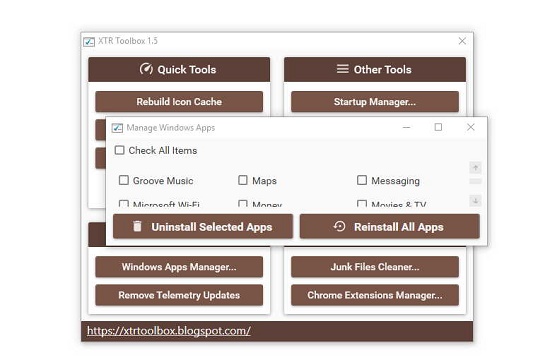
Task: Minimize the Manage Windows Apps window
Action: click(x=407, y=127)
